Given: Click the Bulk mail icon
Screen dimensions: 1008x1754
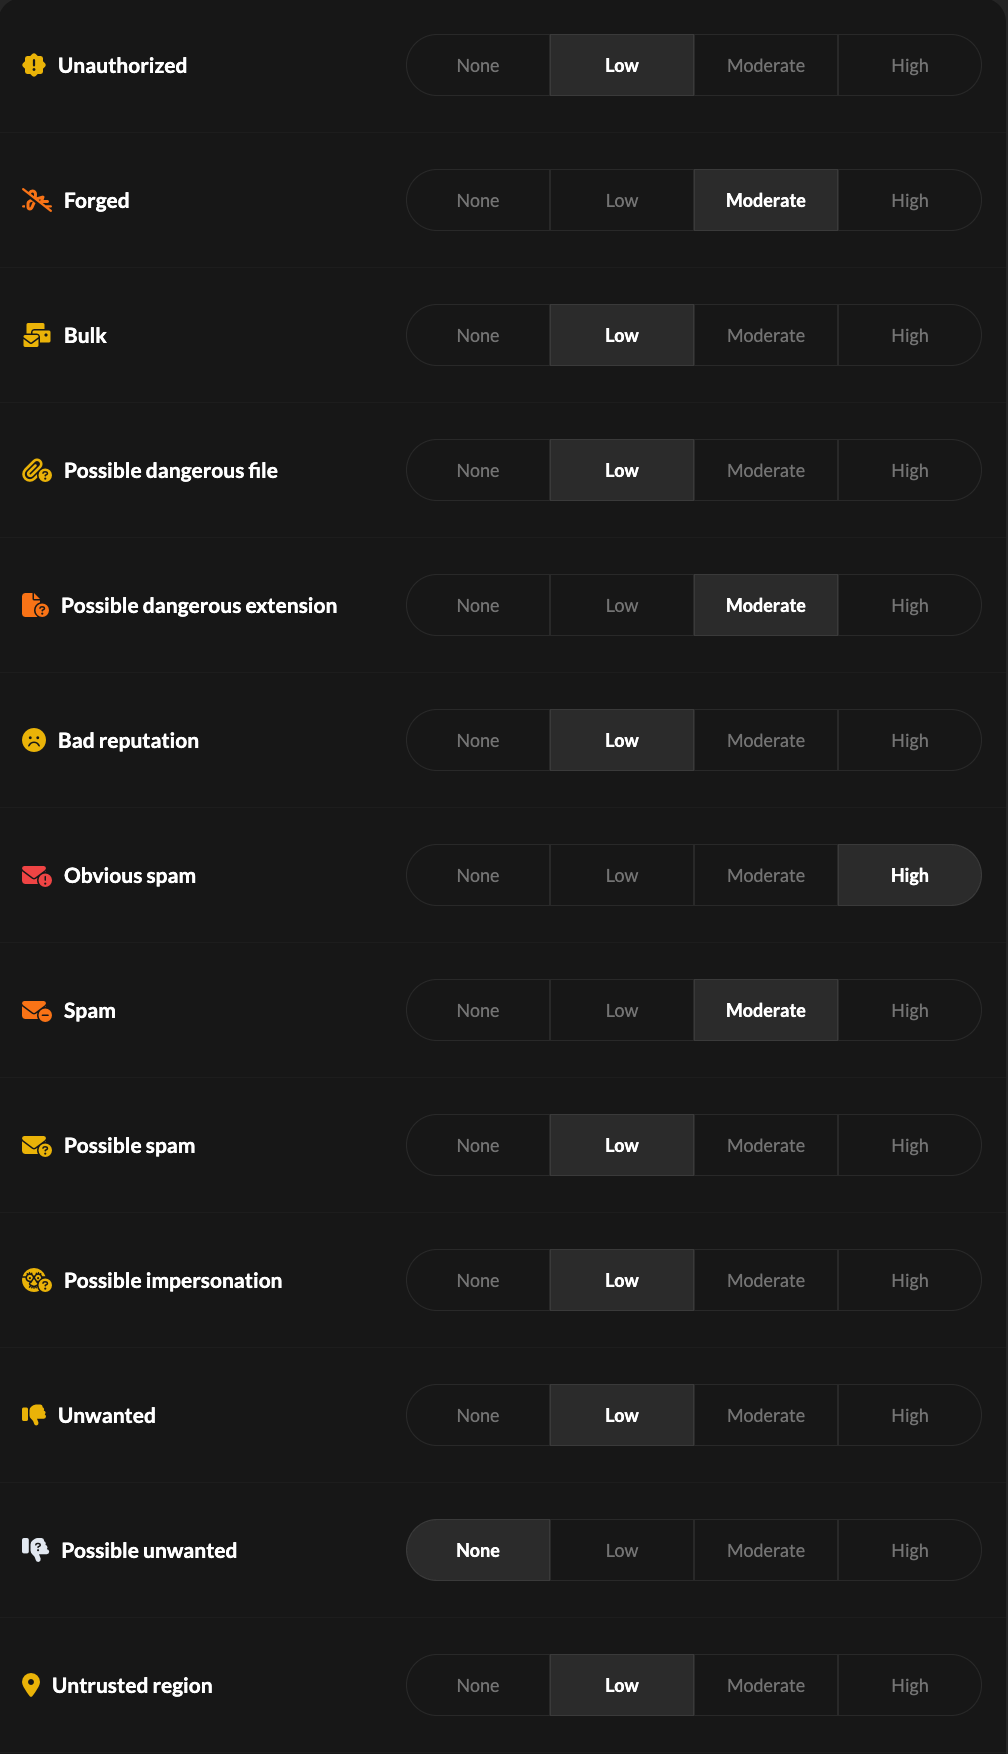Looking at the screenshot, I should (37, 335).
